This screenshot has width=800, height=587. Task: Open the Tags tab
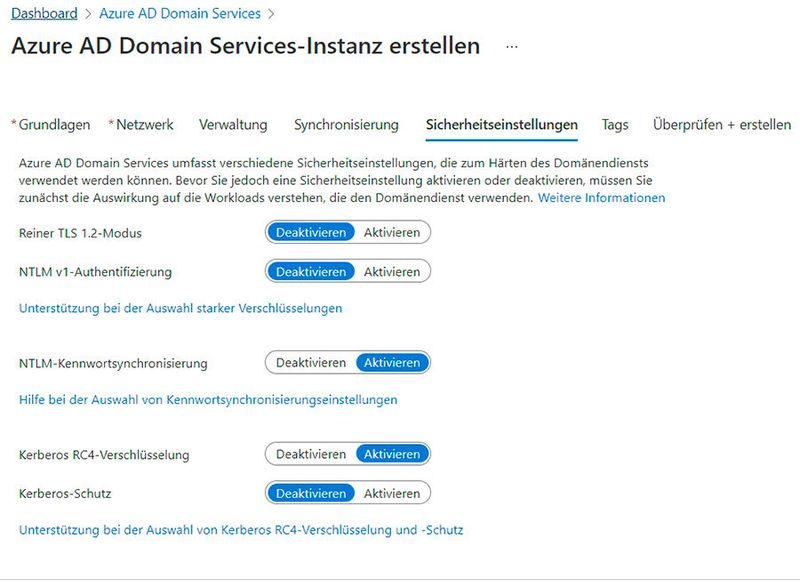[x=613, y=124]
